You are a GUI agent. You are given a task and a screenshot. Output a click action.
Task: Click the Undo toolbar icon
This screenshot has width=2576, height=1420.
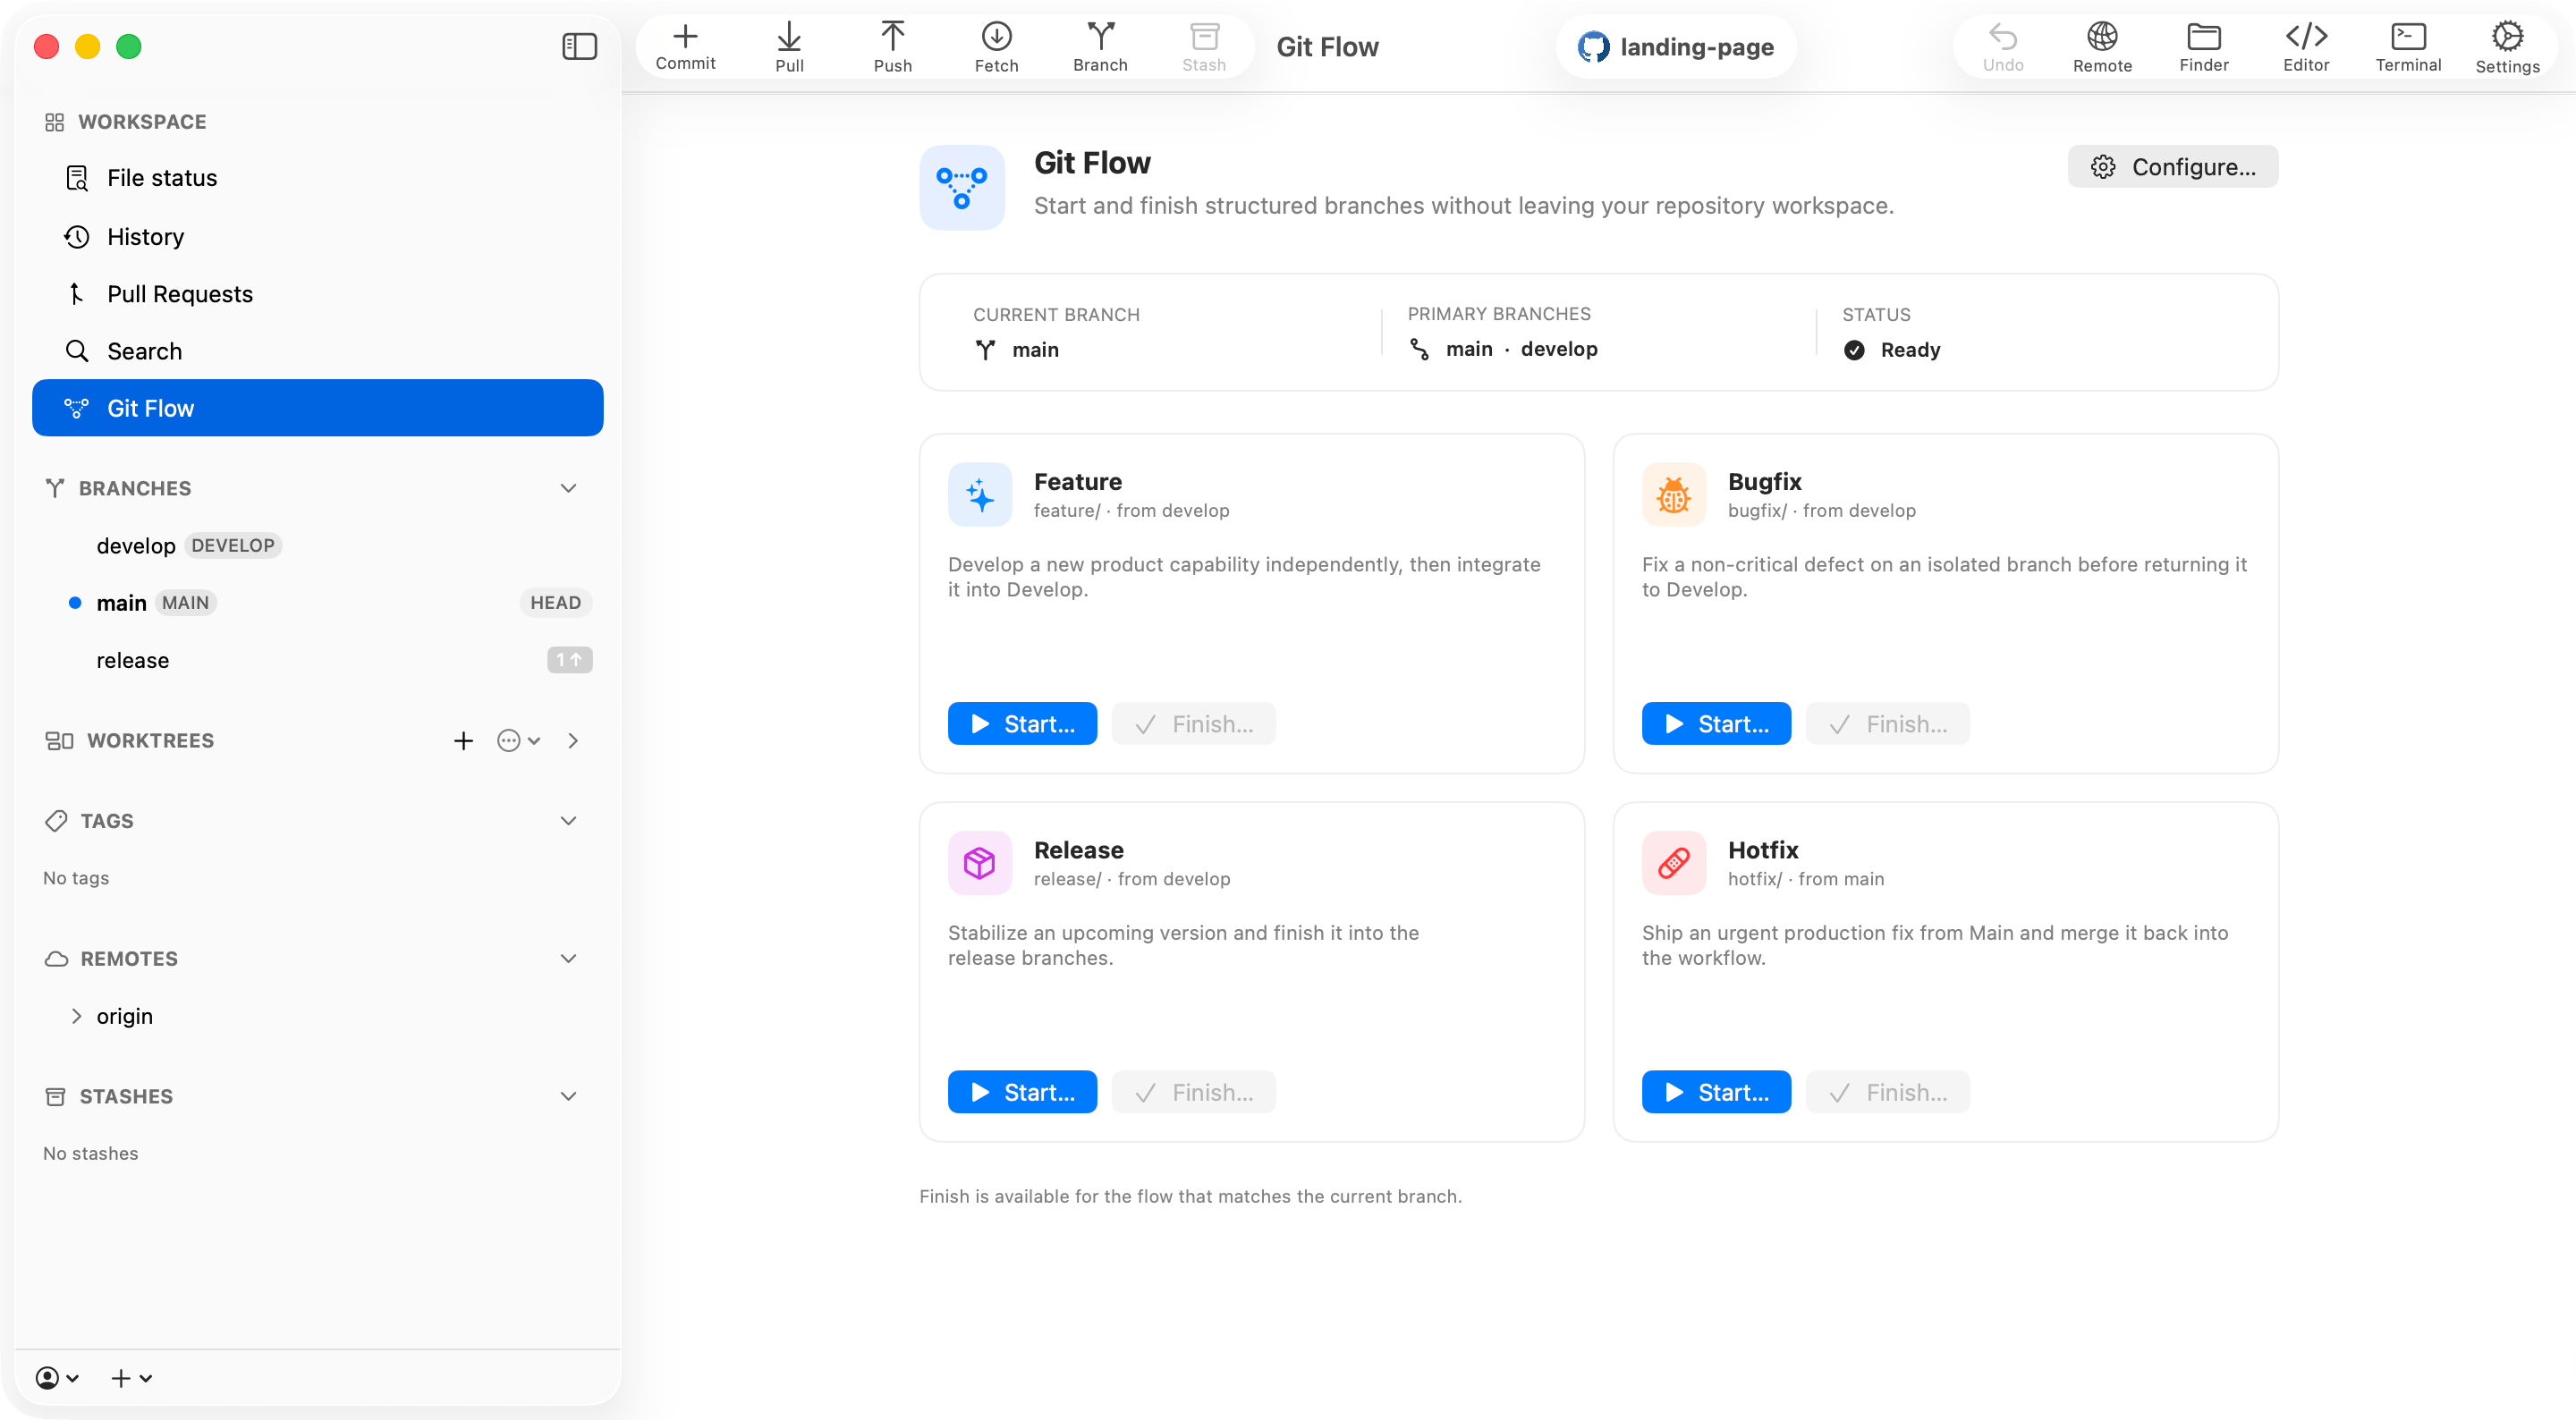click(2003, 47)
